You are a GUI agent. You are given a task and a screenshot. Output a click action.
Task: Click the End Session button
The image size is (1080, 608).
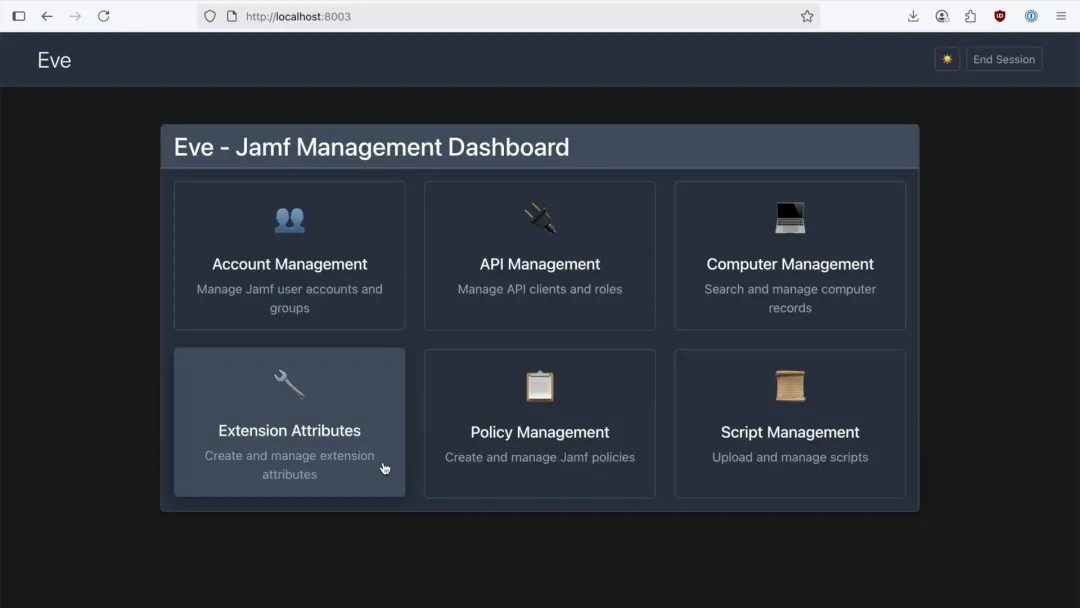pos(1004,59)
